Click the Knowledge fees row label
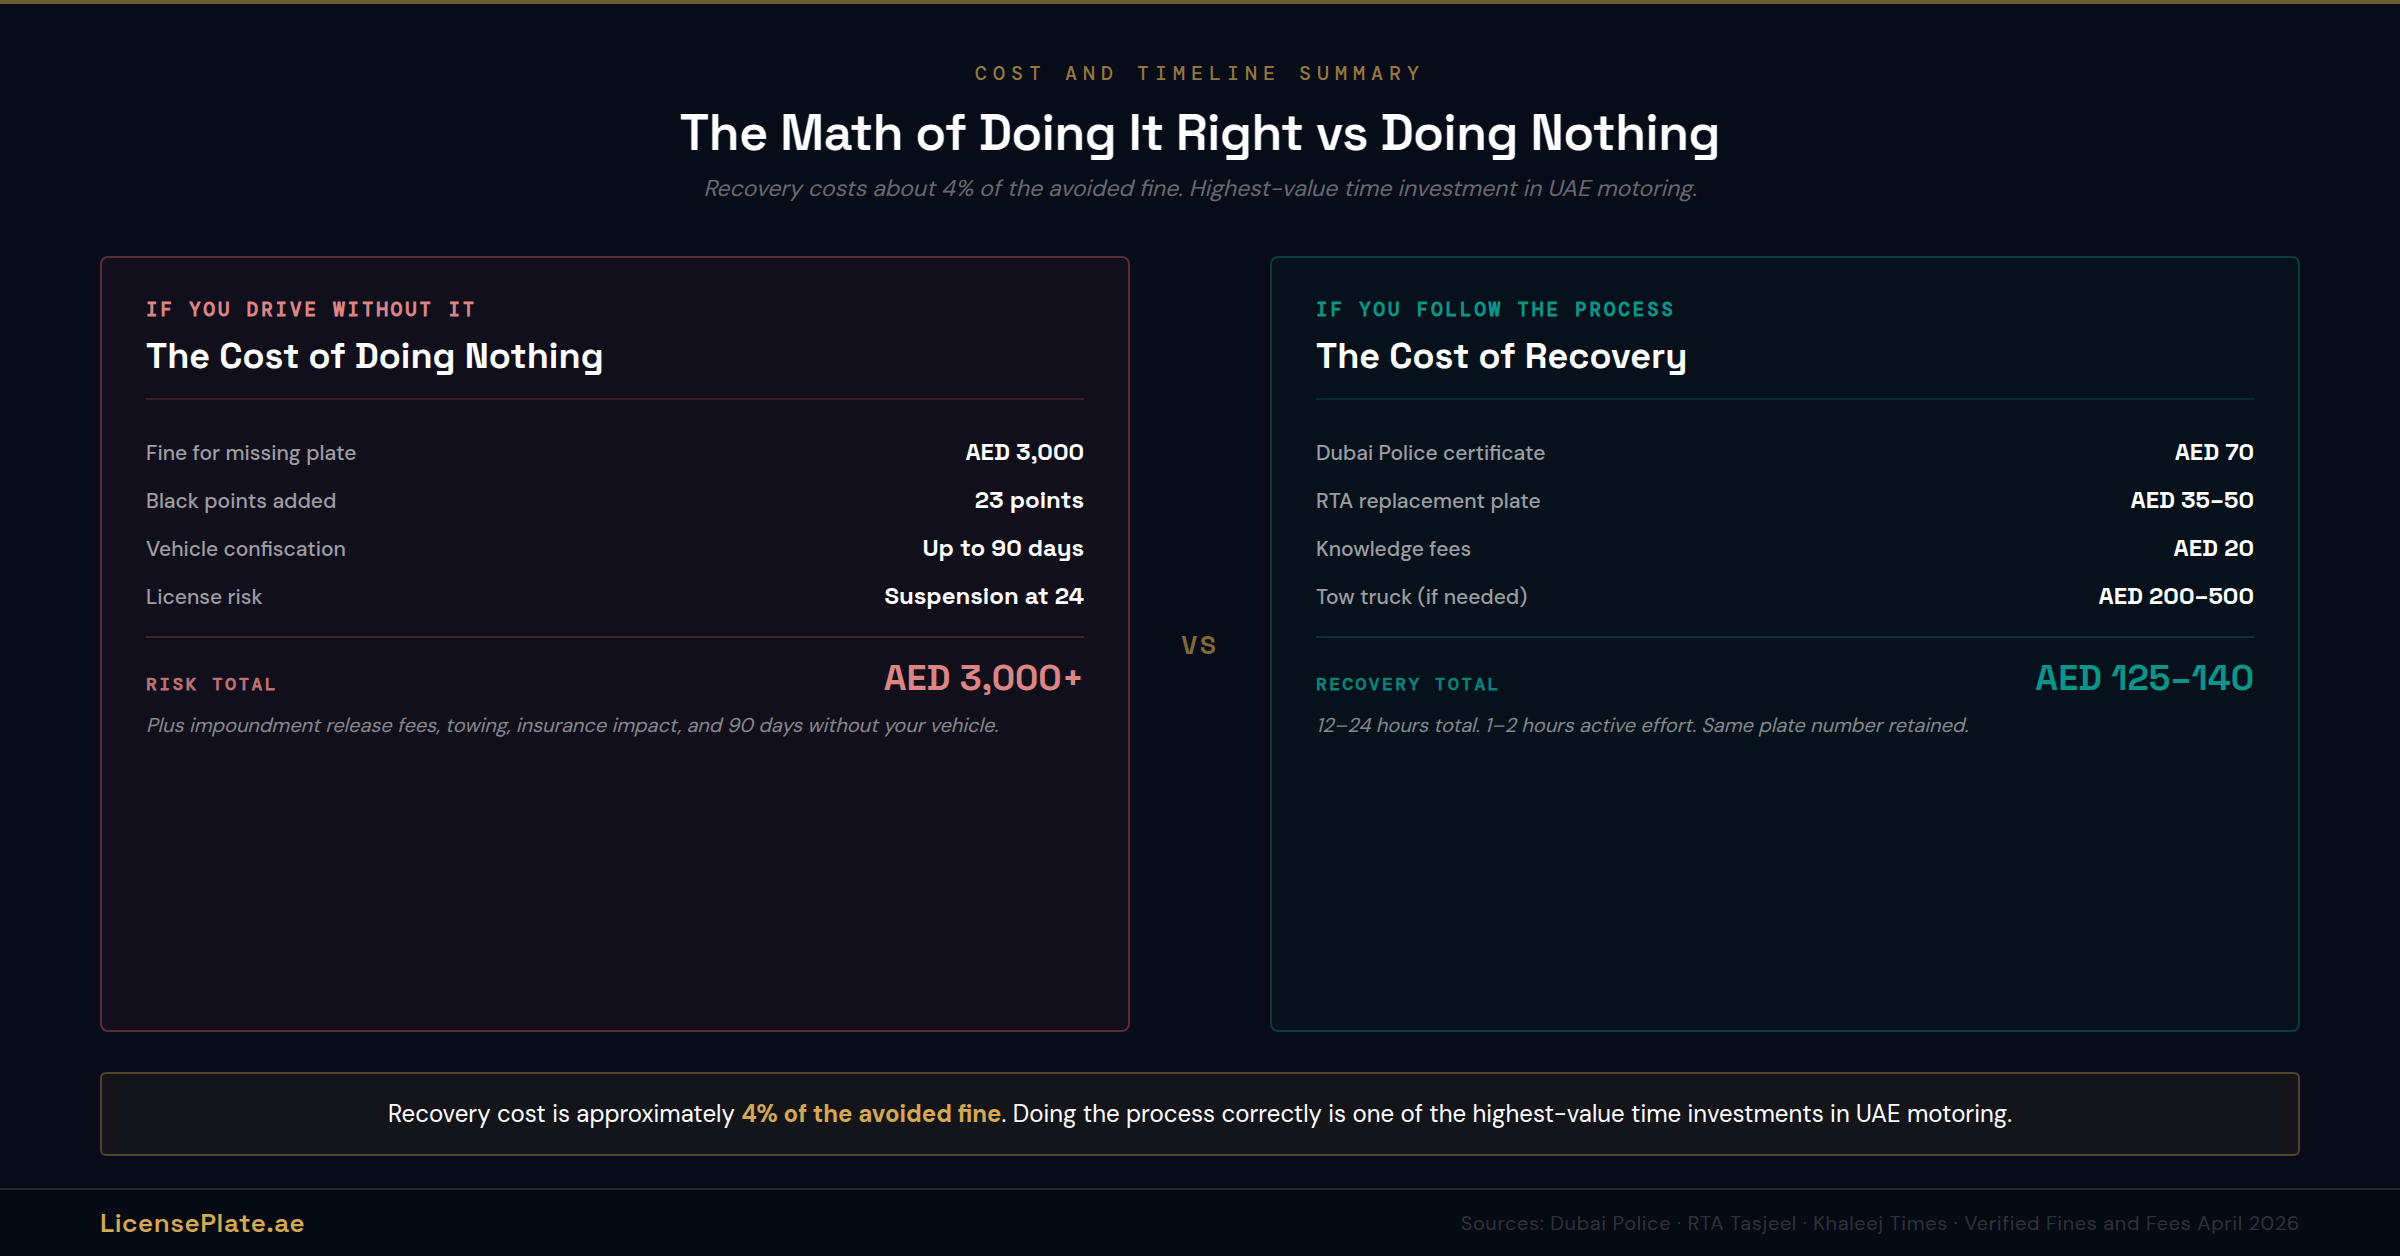The height and width of the screenshot is (1256, 2400). pos(1393,549)
